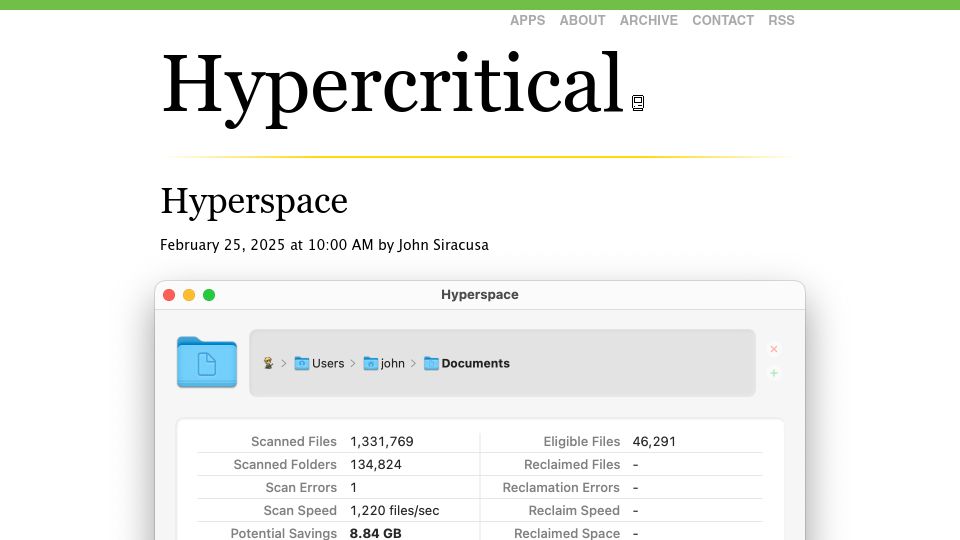Viewport: 960px width, 540px height.
Task: Select the Users folder in the path bar
Action: coord(319,363)
